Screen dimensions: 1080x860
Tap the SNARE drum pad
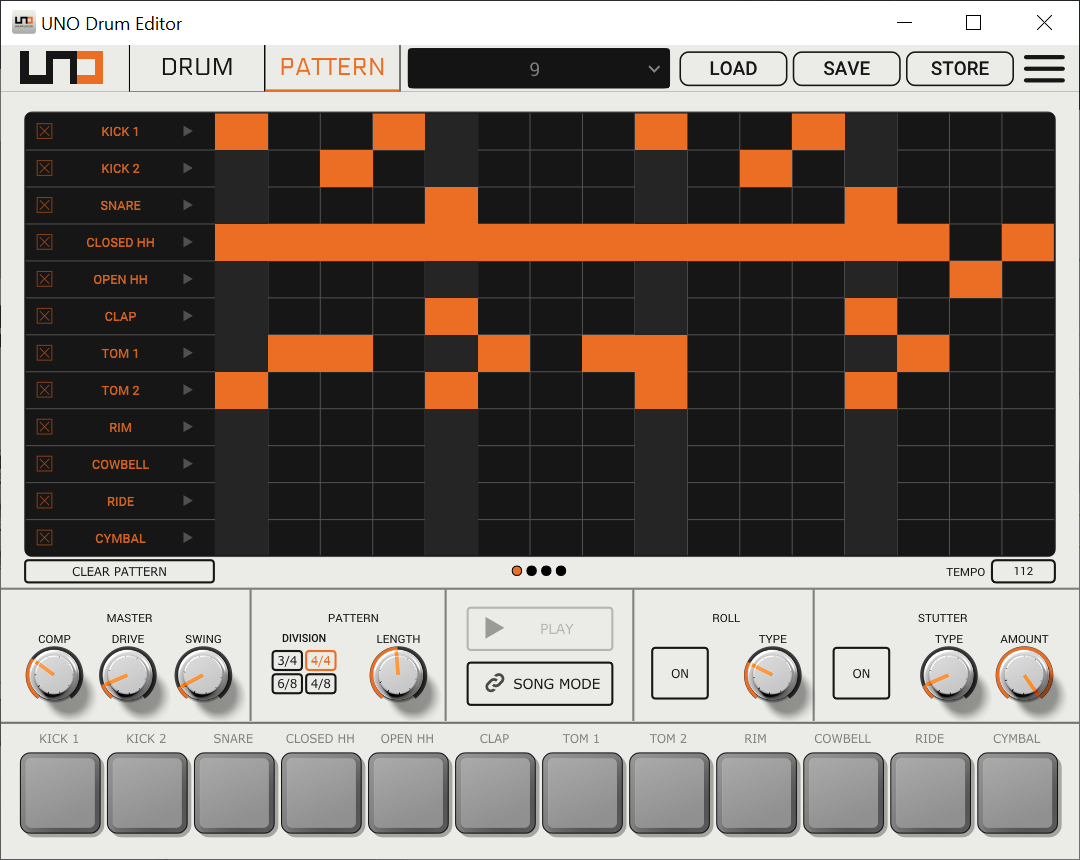click(x=234, y=790)
